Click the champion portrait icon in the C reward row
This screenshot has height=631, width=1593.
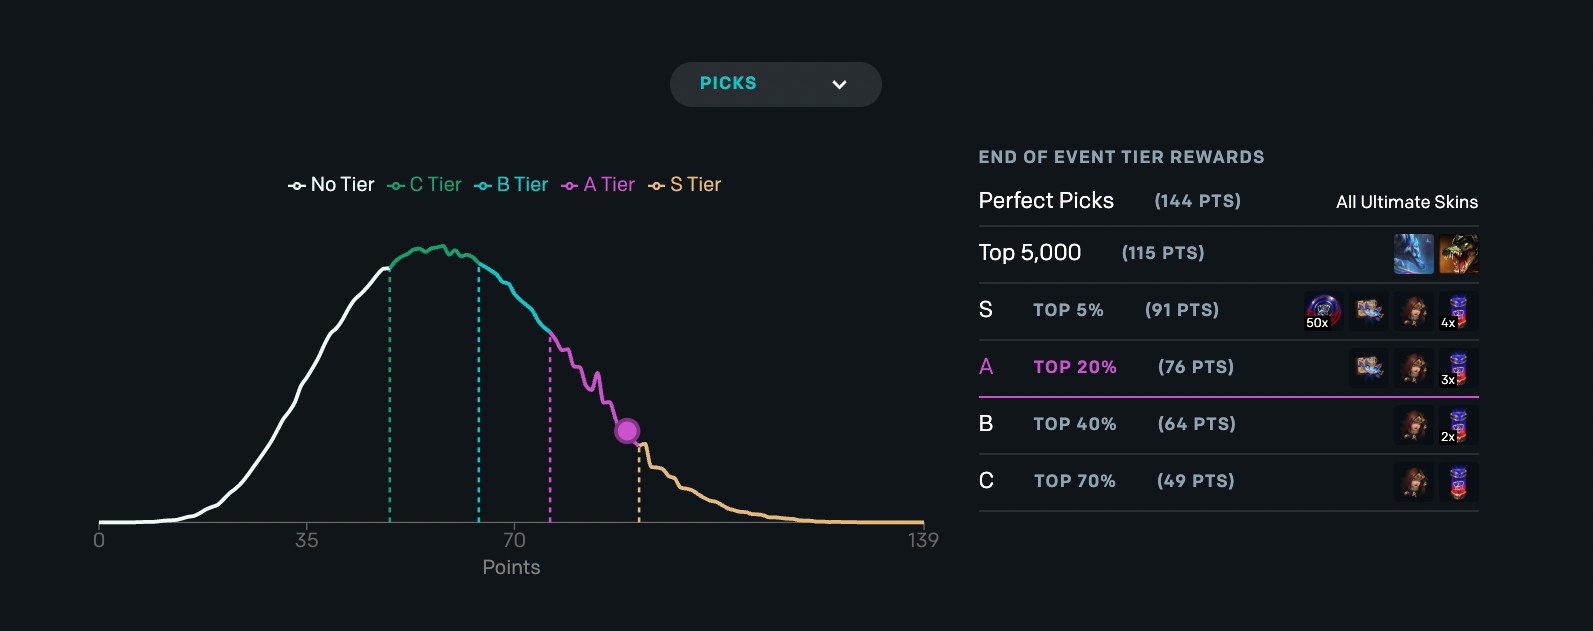coord(1413,481)
